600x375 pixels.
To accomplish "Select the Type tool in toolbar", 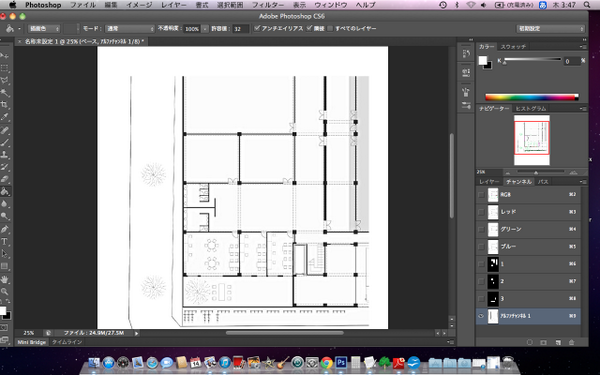I will tap(5, 241).
